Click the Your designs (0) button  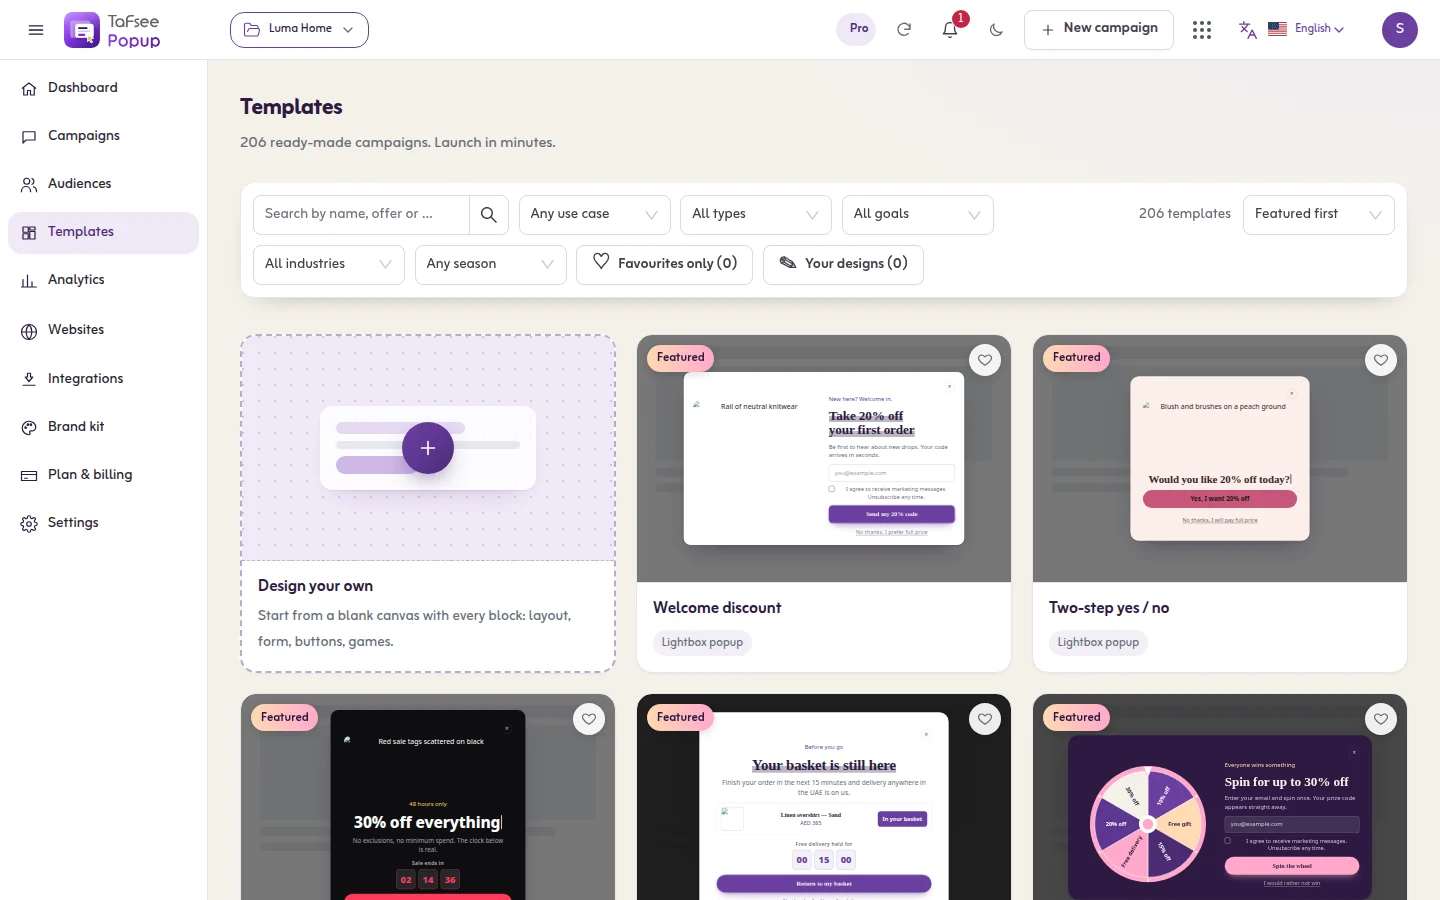click(x=843, y=265)
